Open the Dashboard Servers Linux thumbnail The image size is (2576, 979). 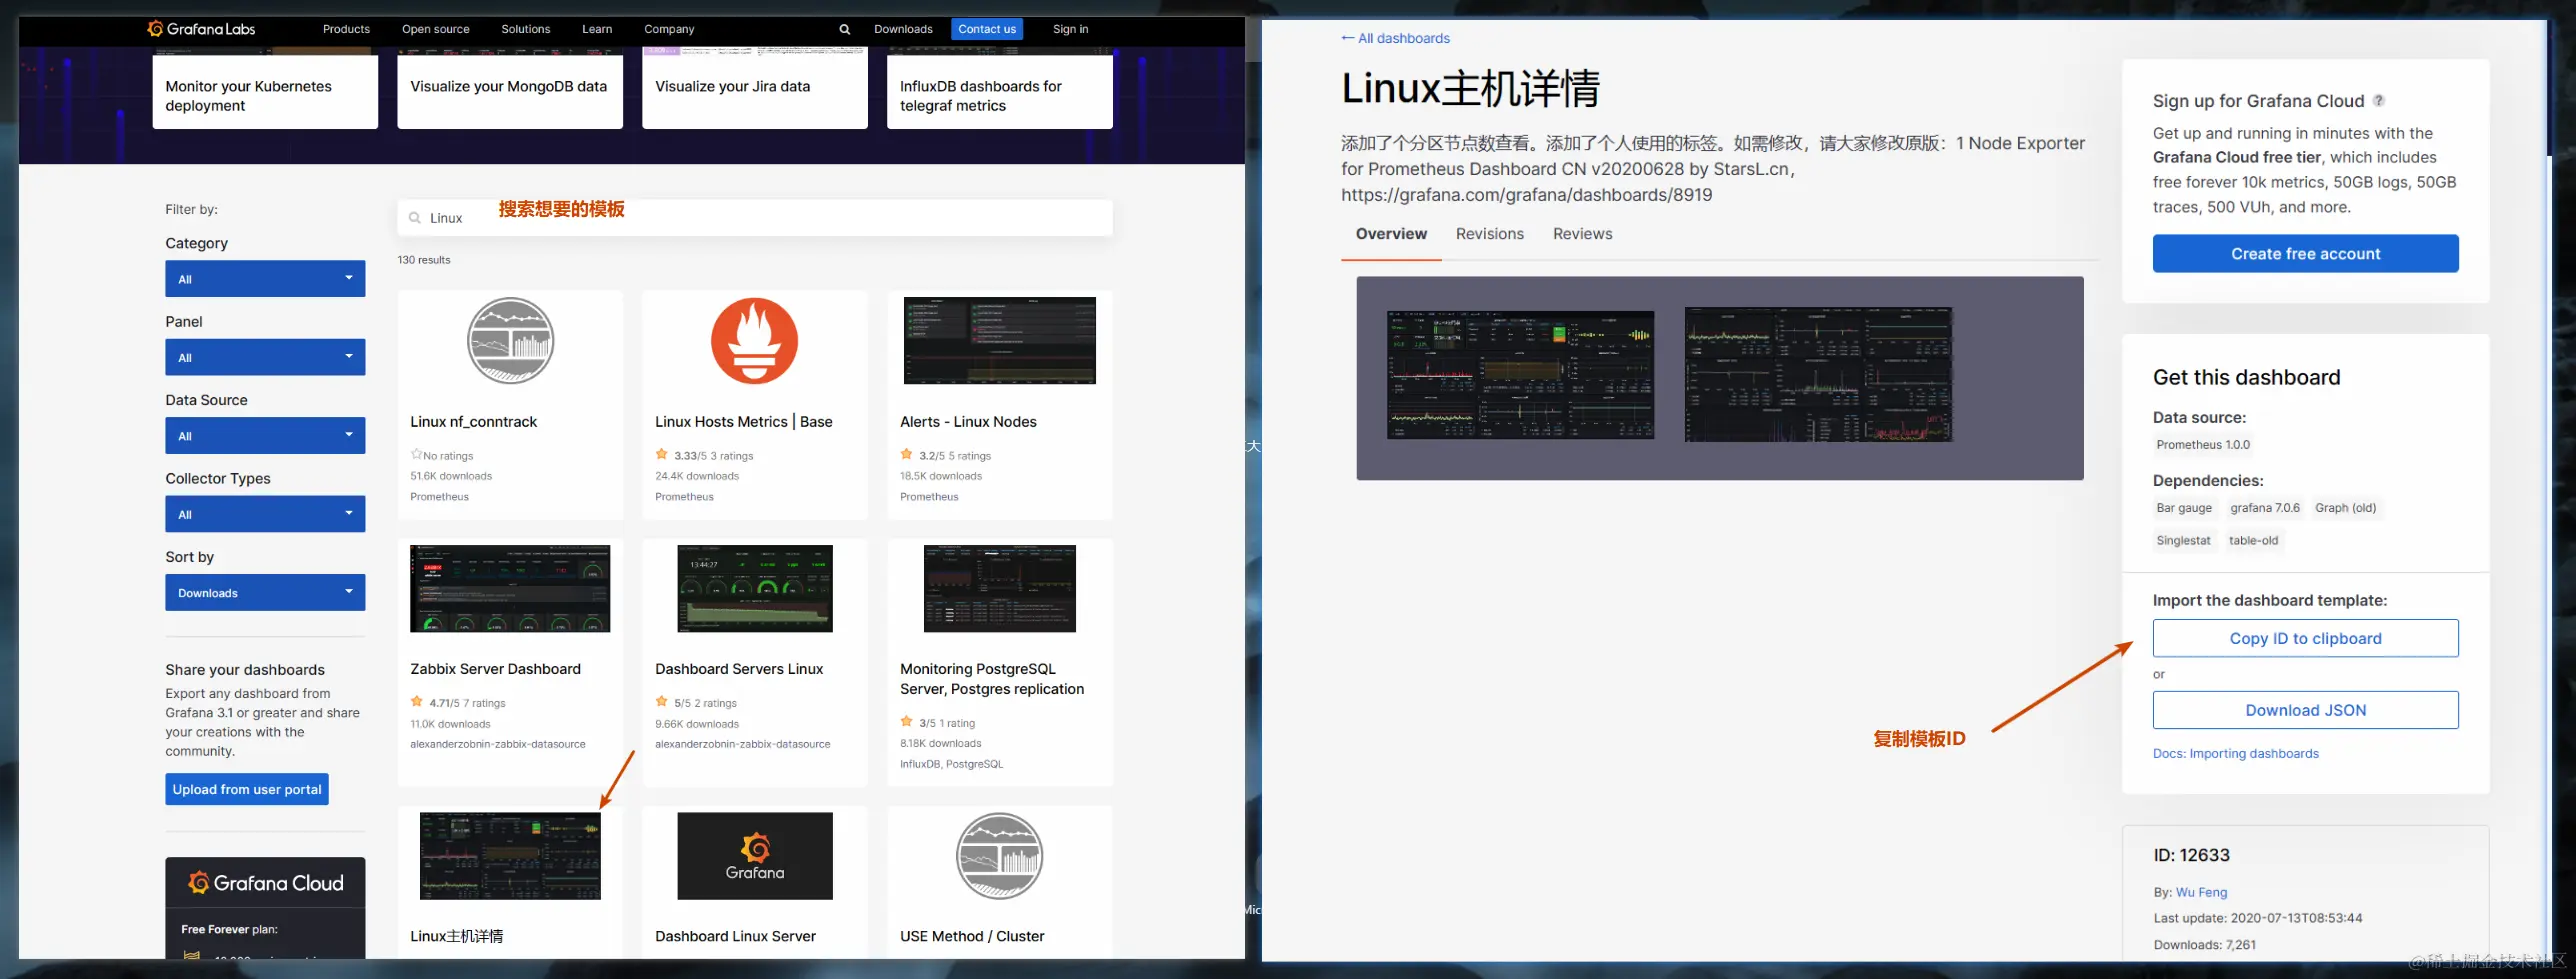point(755,589)
